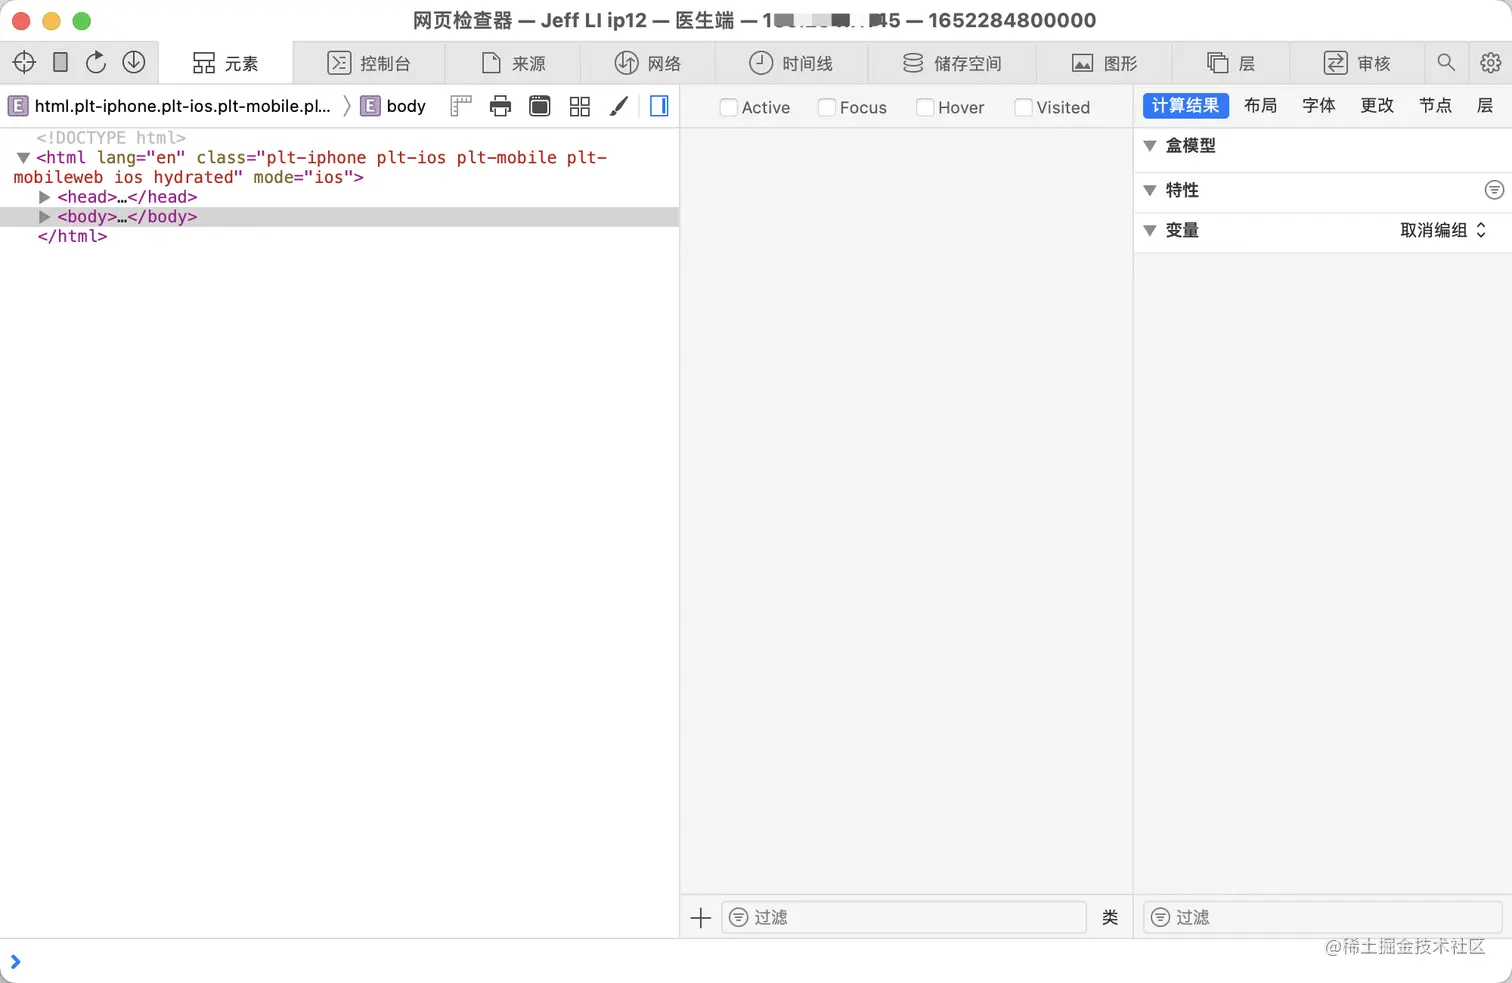Collapse the 盒模型 section
The height and width of the screenshot is (983, 1512).
pos(1150,146)
